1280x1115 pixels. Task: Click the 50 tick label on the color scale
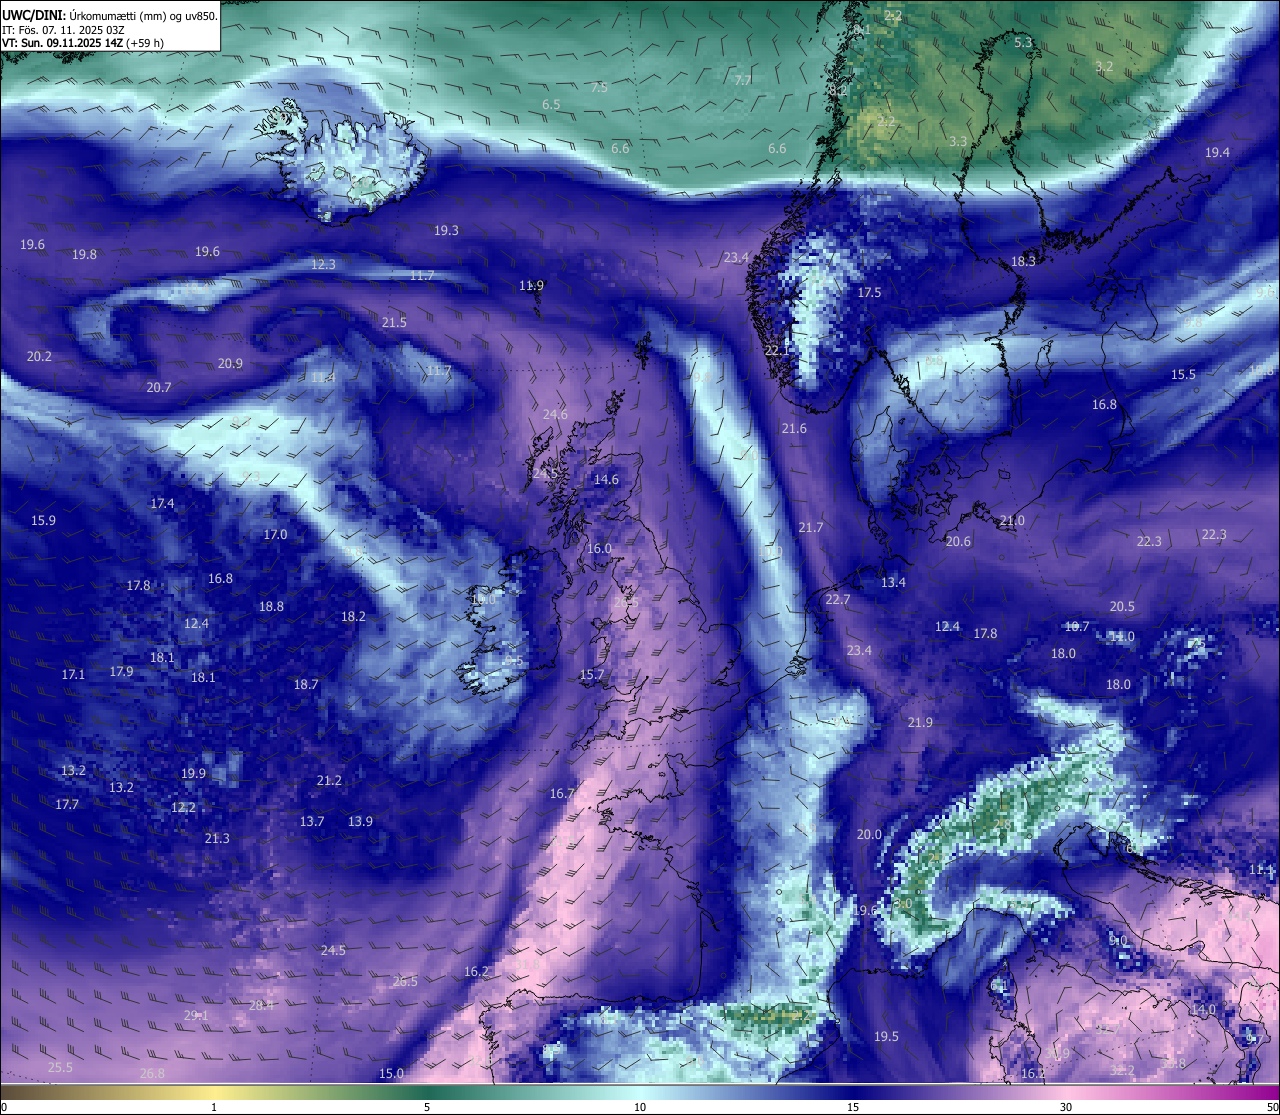point(1271,1106)
